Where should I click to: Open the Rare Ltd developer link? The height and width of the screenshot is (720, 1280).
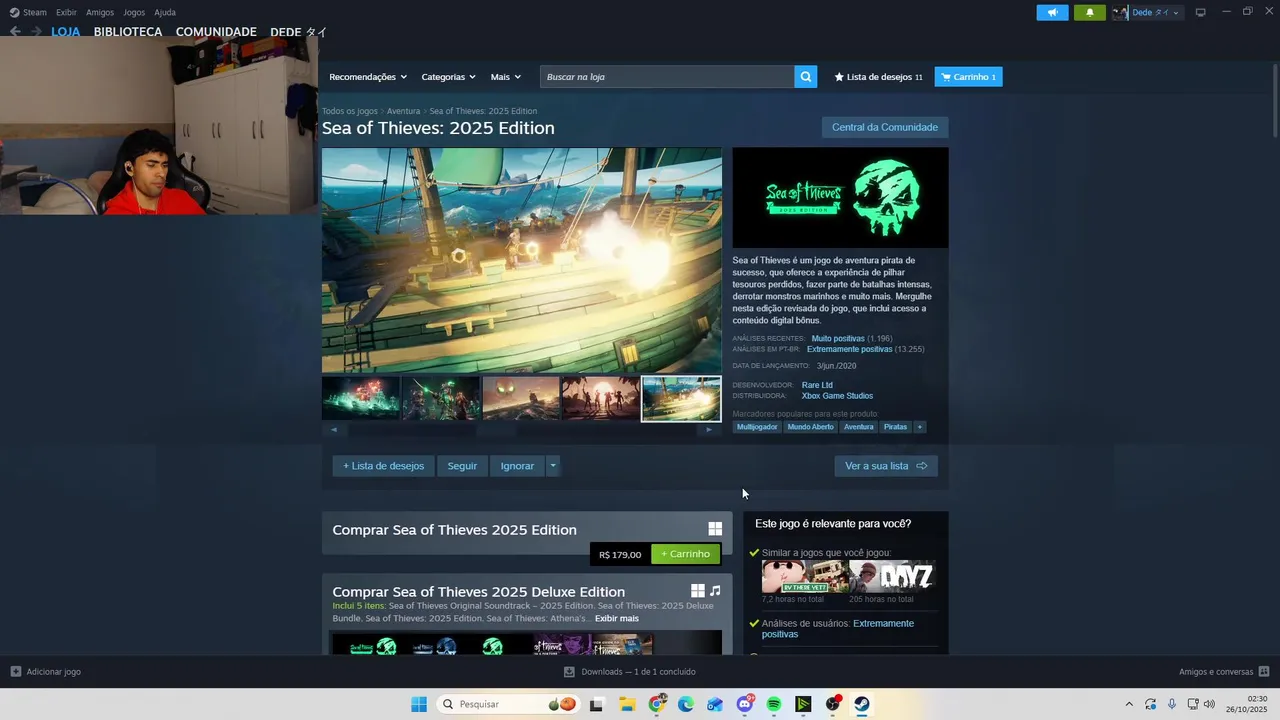817,385
